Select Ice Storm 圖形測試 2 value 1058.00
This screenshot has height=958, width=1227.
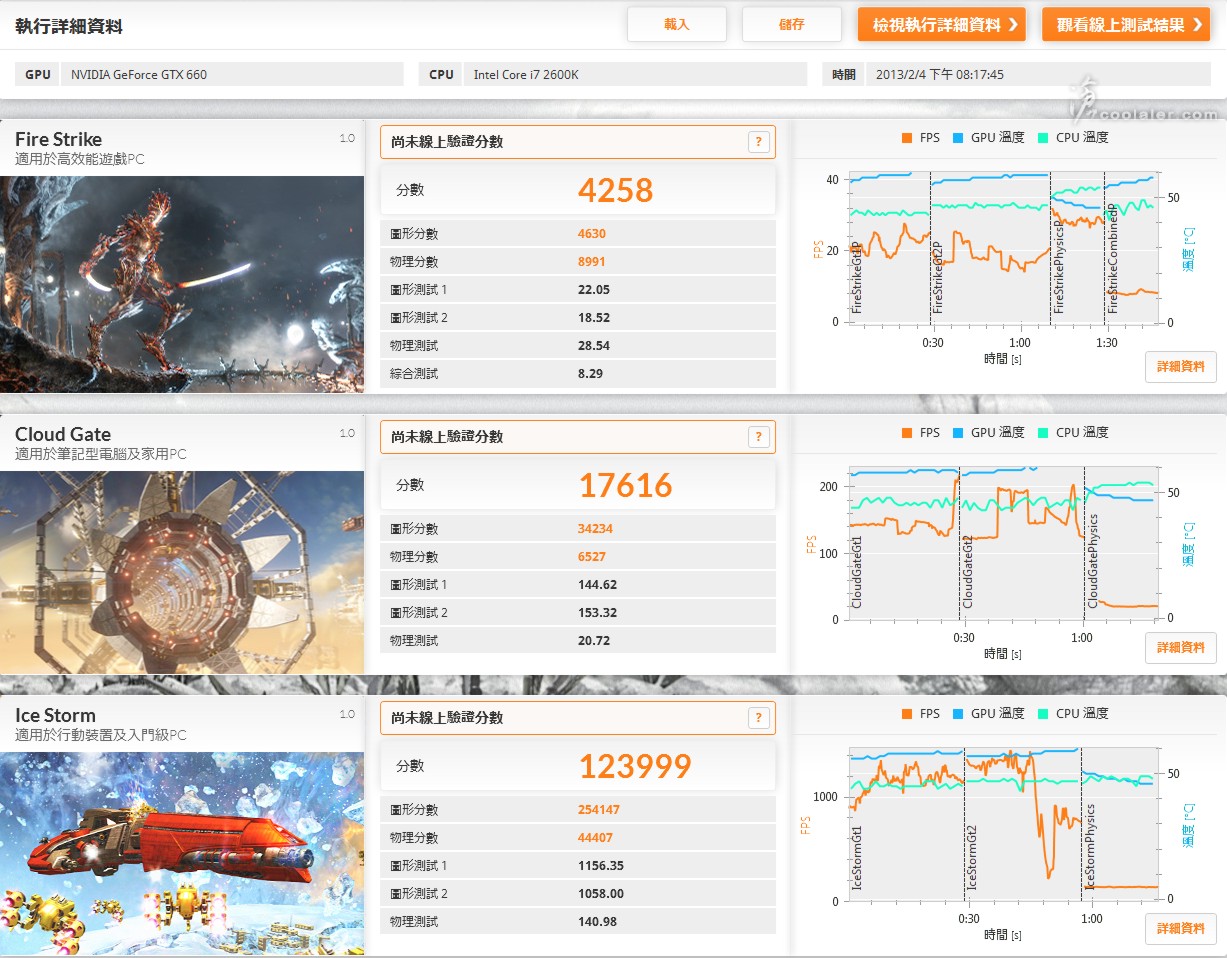pos(601,894)
